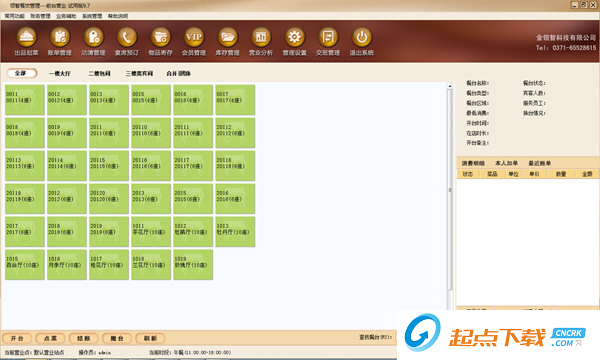Select table tile 0016

pos(193,100)
